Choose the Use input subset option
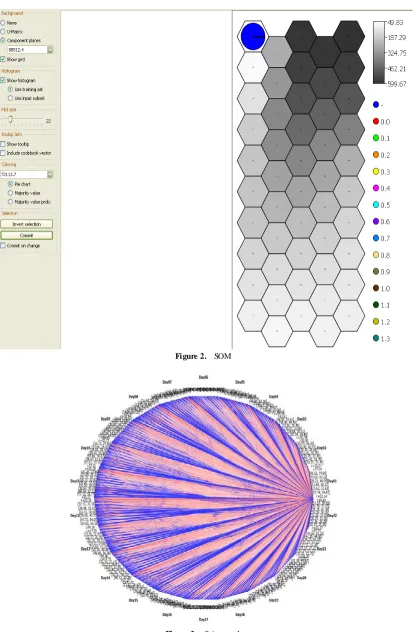Image resolution: width=413 pixels, height=632 pixels. 10,98
